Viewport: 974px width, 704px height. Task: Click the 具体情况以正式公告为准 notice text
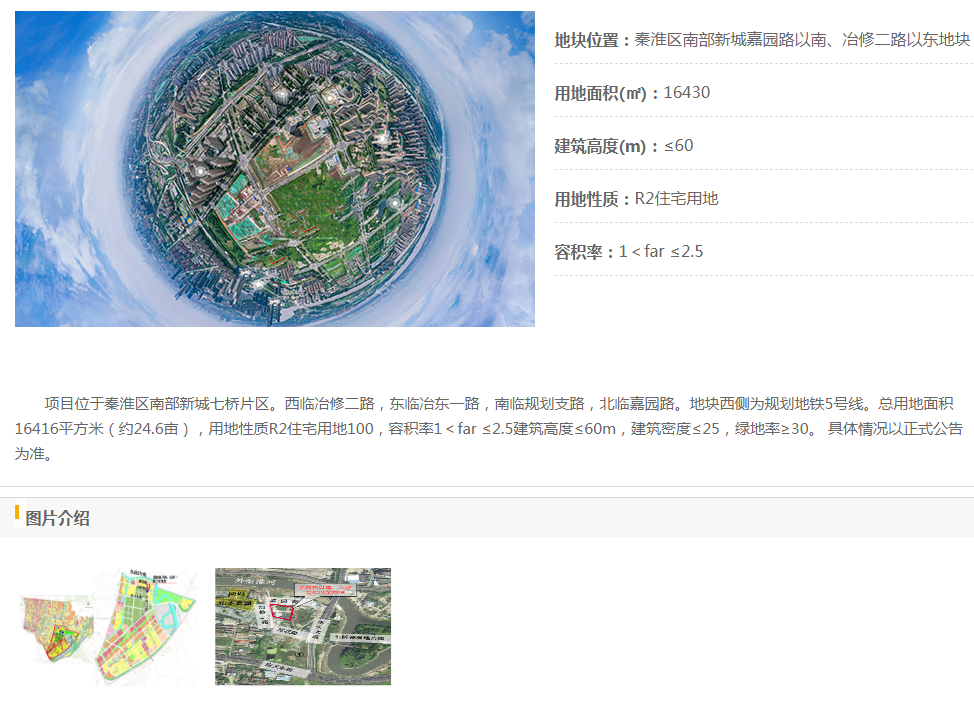click(895, 429)
